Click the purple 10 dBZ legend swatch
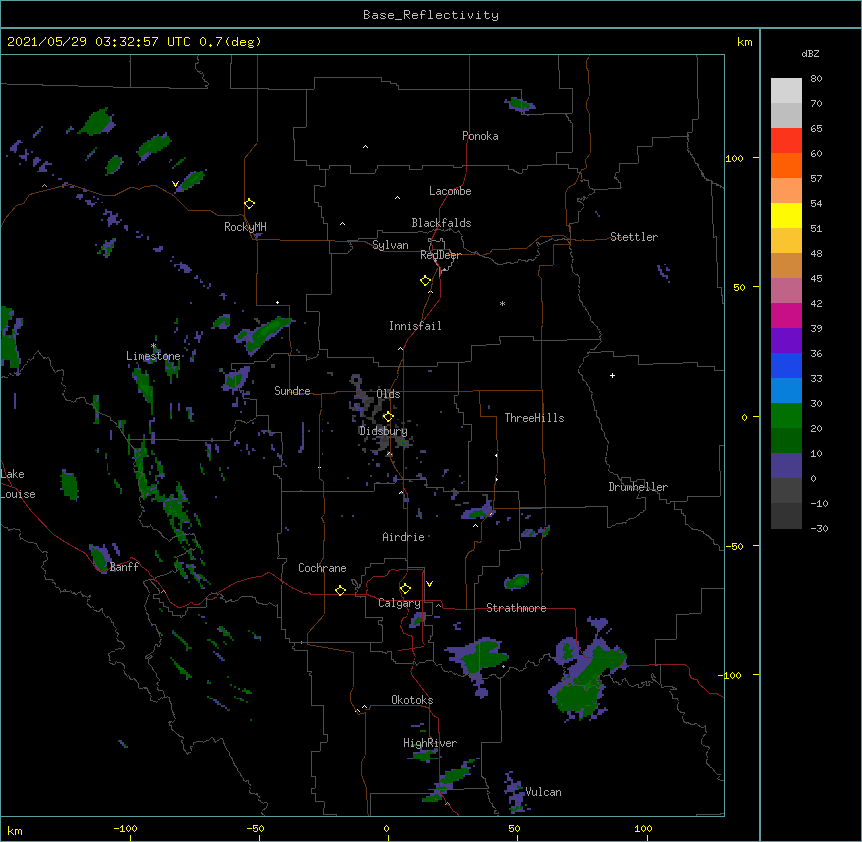This screenshot has width=862, height=842. click(786, 466)
